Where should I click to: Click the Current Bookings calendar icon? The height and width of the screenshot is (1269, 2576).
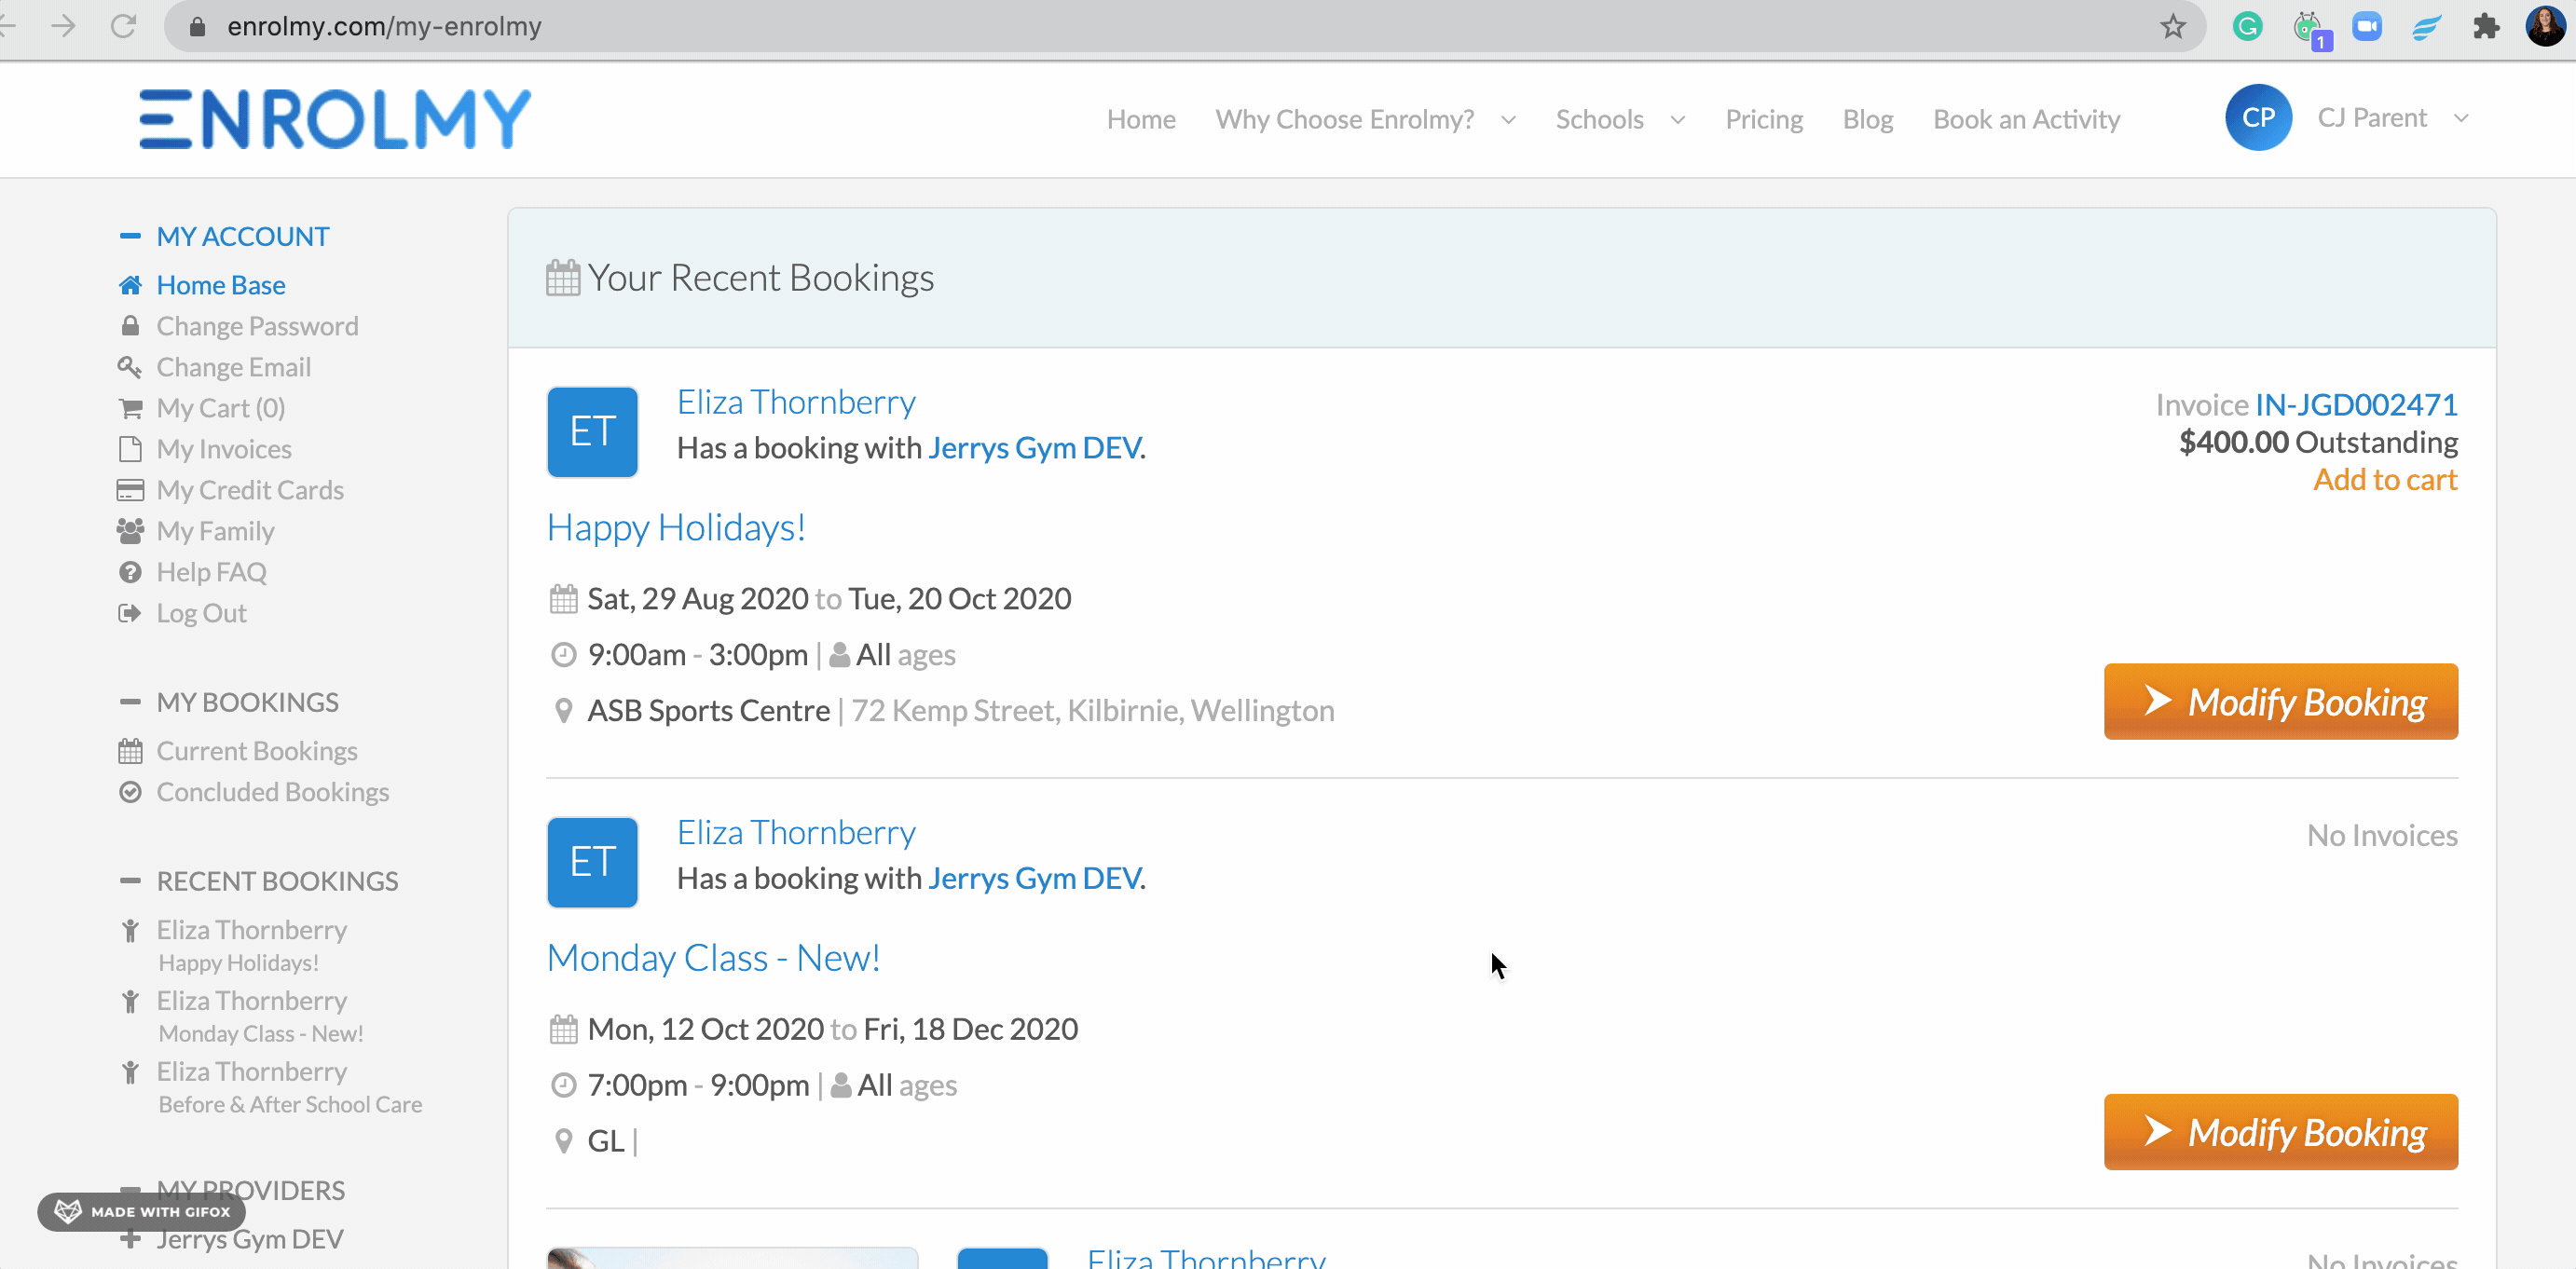click(x=130, y=751)
